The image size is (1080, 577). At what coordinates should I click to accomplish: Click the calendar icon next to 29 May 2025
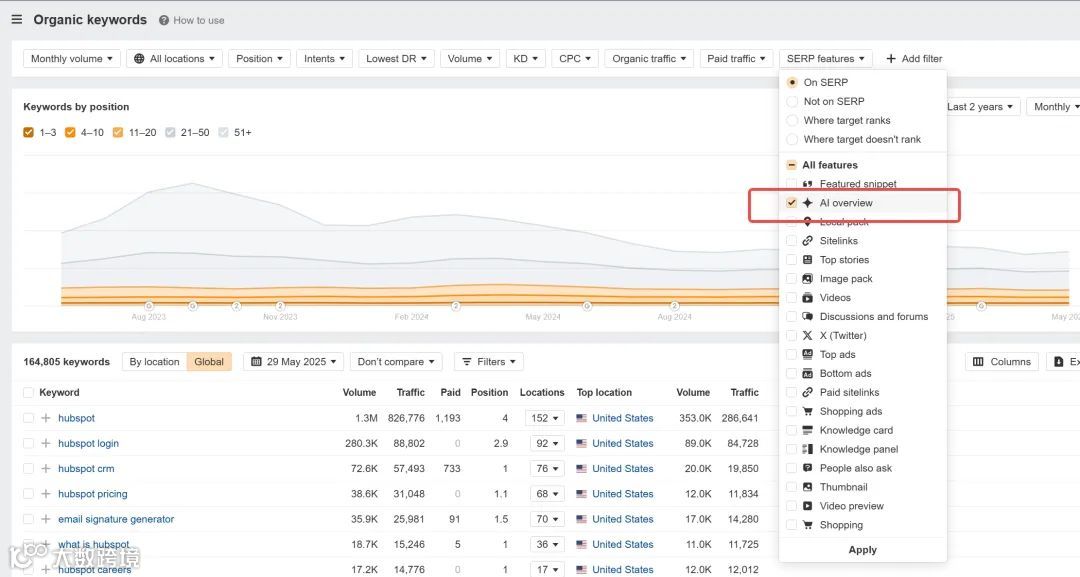click(x=256, y=361)
